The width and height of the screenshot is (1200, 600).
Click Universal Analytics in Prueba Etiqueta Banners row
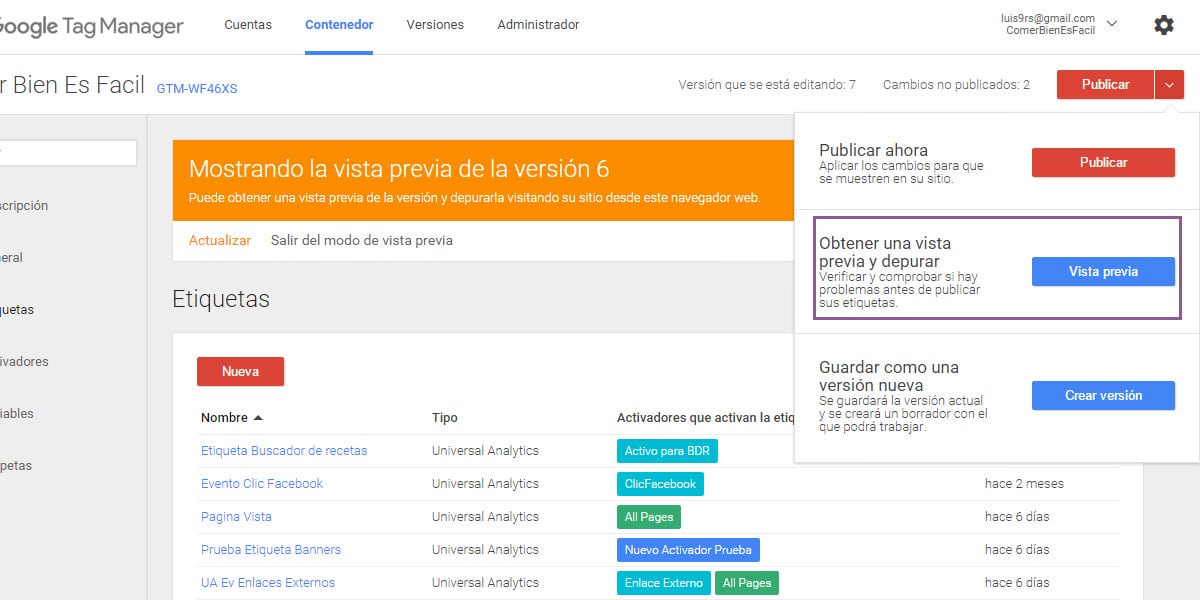point(485,550)
